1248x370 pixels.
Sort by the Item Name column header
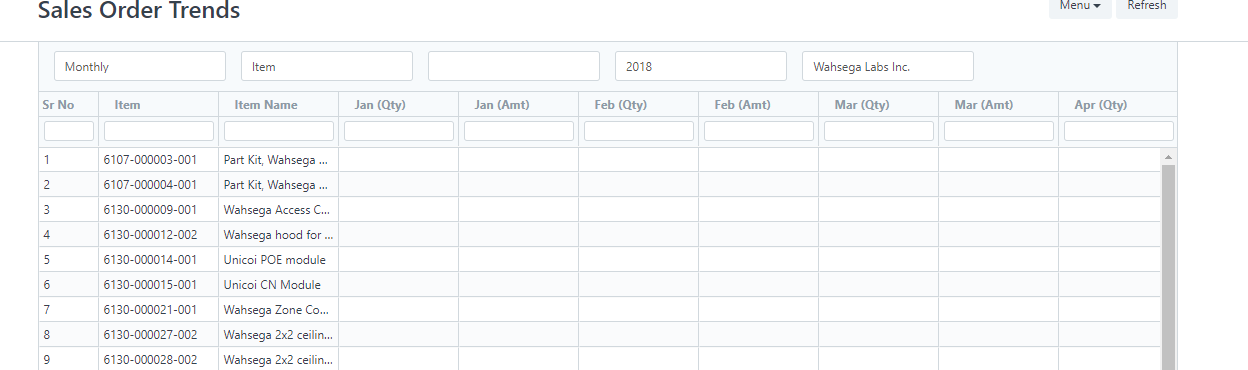click(266, 104)
